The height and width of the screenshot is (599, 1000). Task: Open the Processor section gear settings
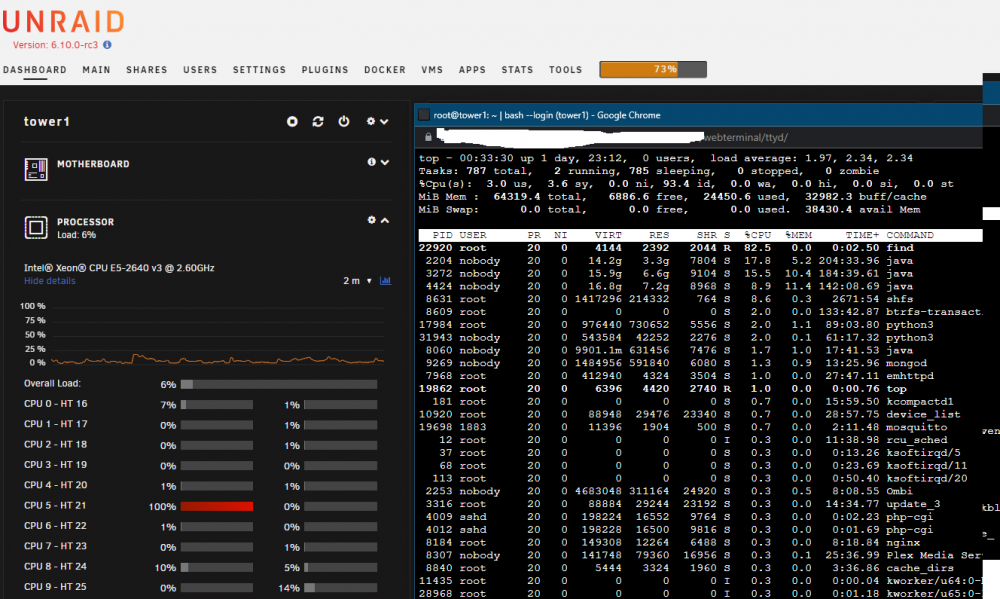371,220
